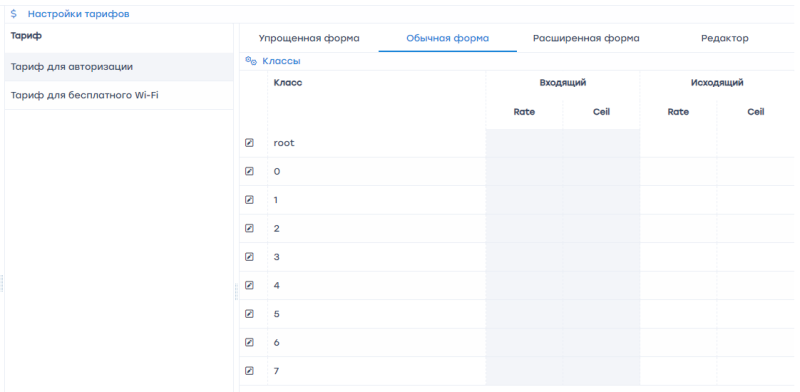Screen dimensions: 800x392
Task: Open the Расширенная форма tab
Action: (586, 38)
